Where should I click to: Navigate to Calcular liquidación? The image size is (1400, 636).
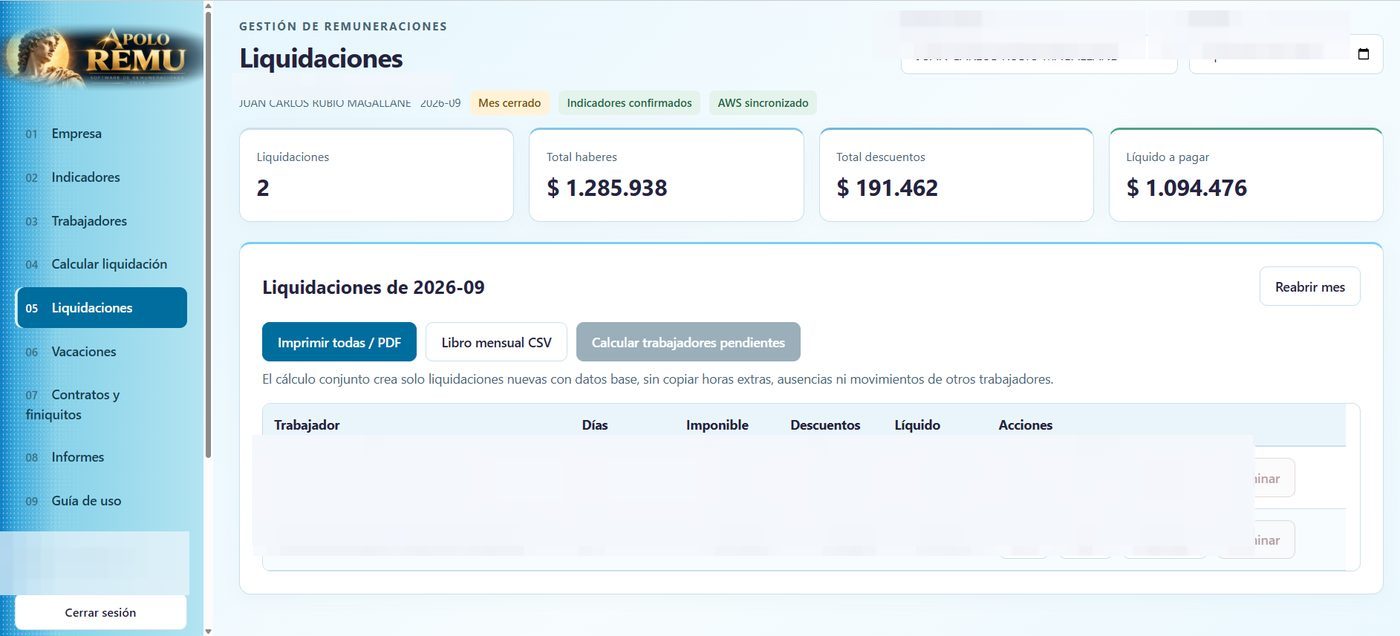click(x=101, y=264)
